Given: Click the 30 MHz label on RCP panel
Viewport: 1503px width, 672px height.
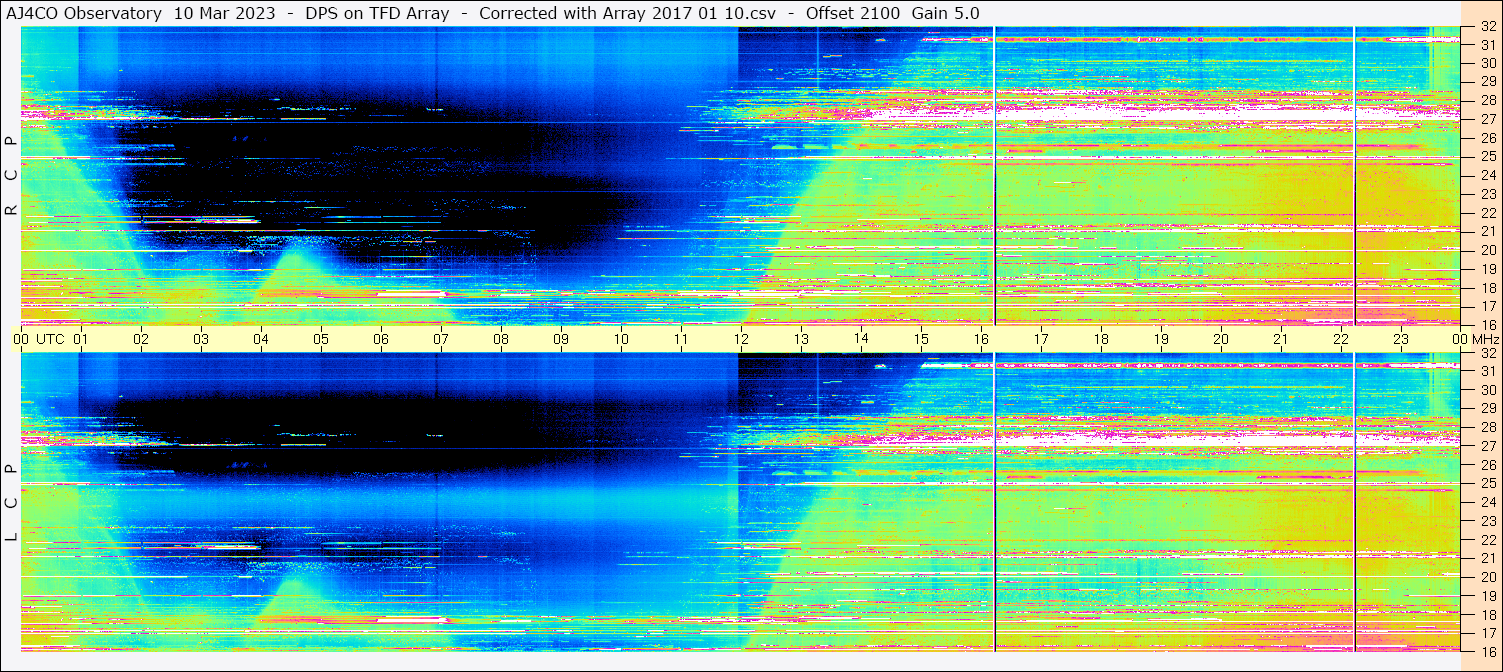Looking at the screenshot, I should [x=1488, y=64].
